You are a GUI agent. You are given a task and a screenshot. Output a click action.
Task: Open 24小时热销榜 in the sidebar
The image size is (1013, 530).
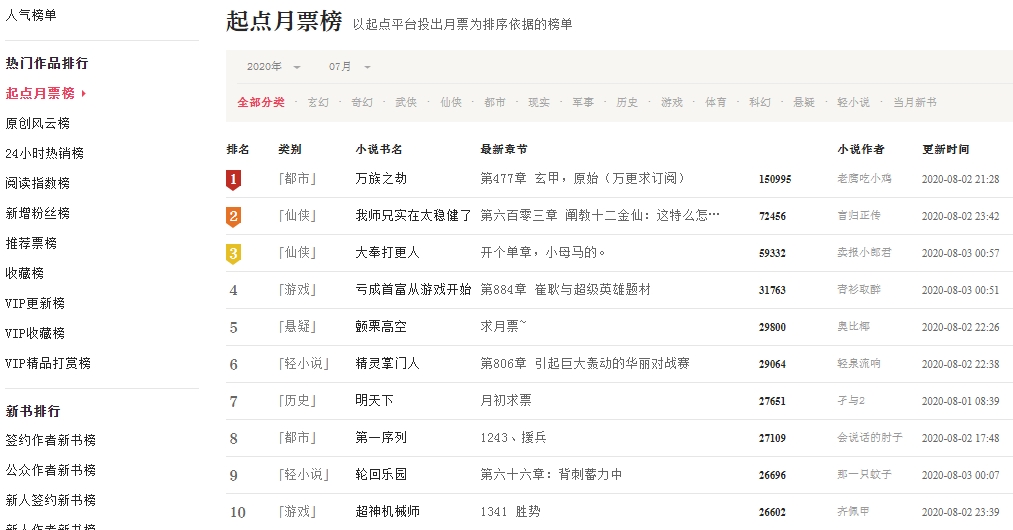point(44,154)
